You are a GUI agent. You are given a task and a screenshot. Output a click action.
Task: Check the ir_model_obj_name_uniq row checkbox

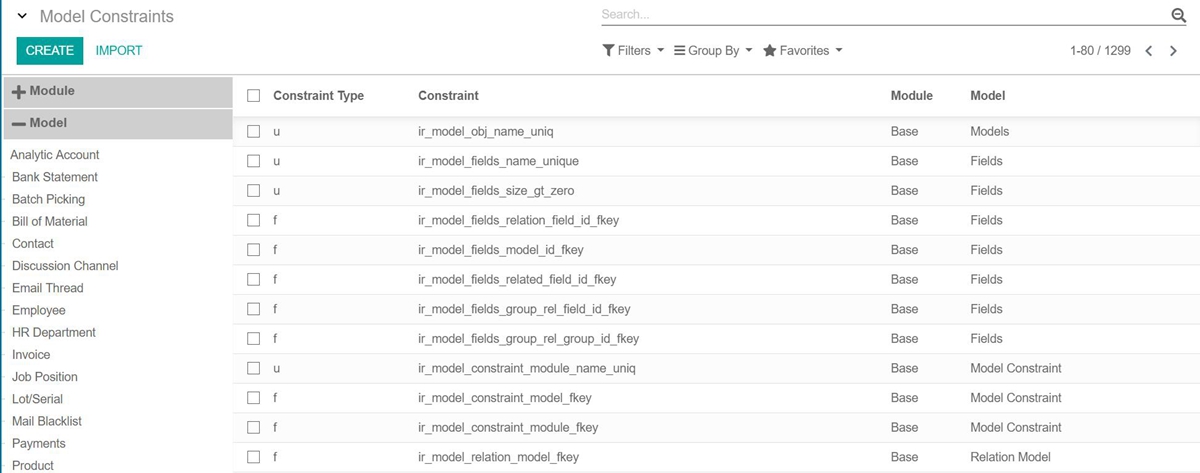[x=254, y=131]
